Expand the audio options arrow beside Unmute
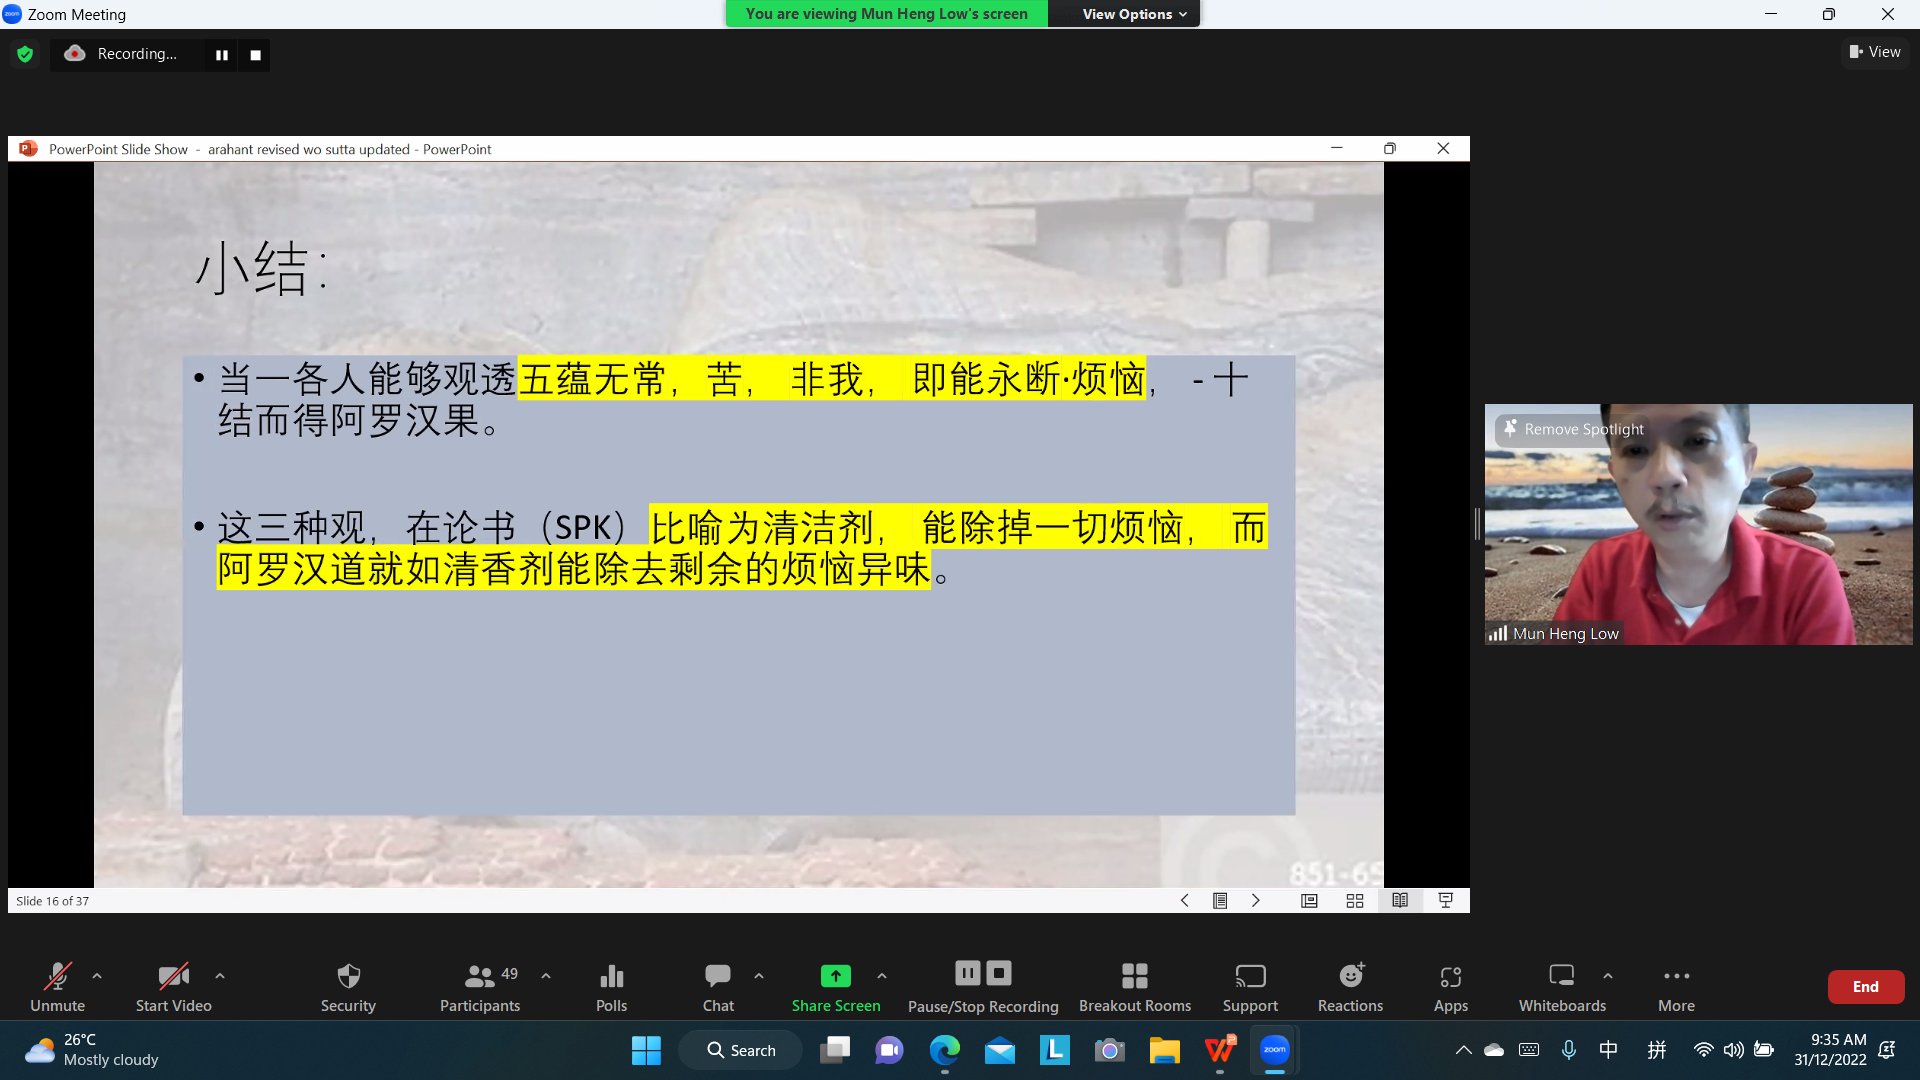The height and width of the screenshot is (1080, 1920). pyautogui.click(x=97, y=975)
